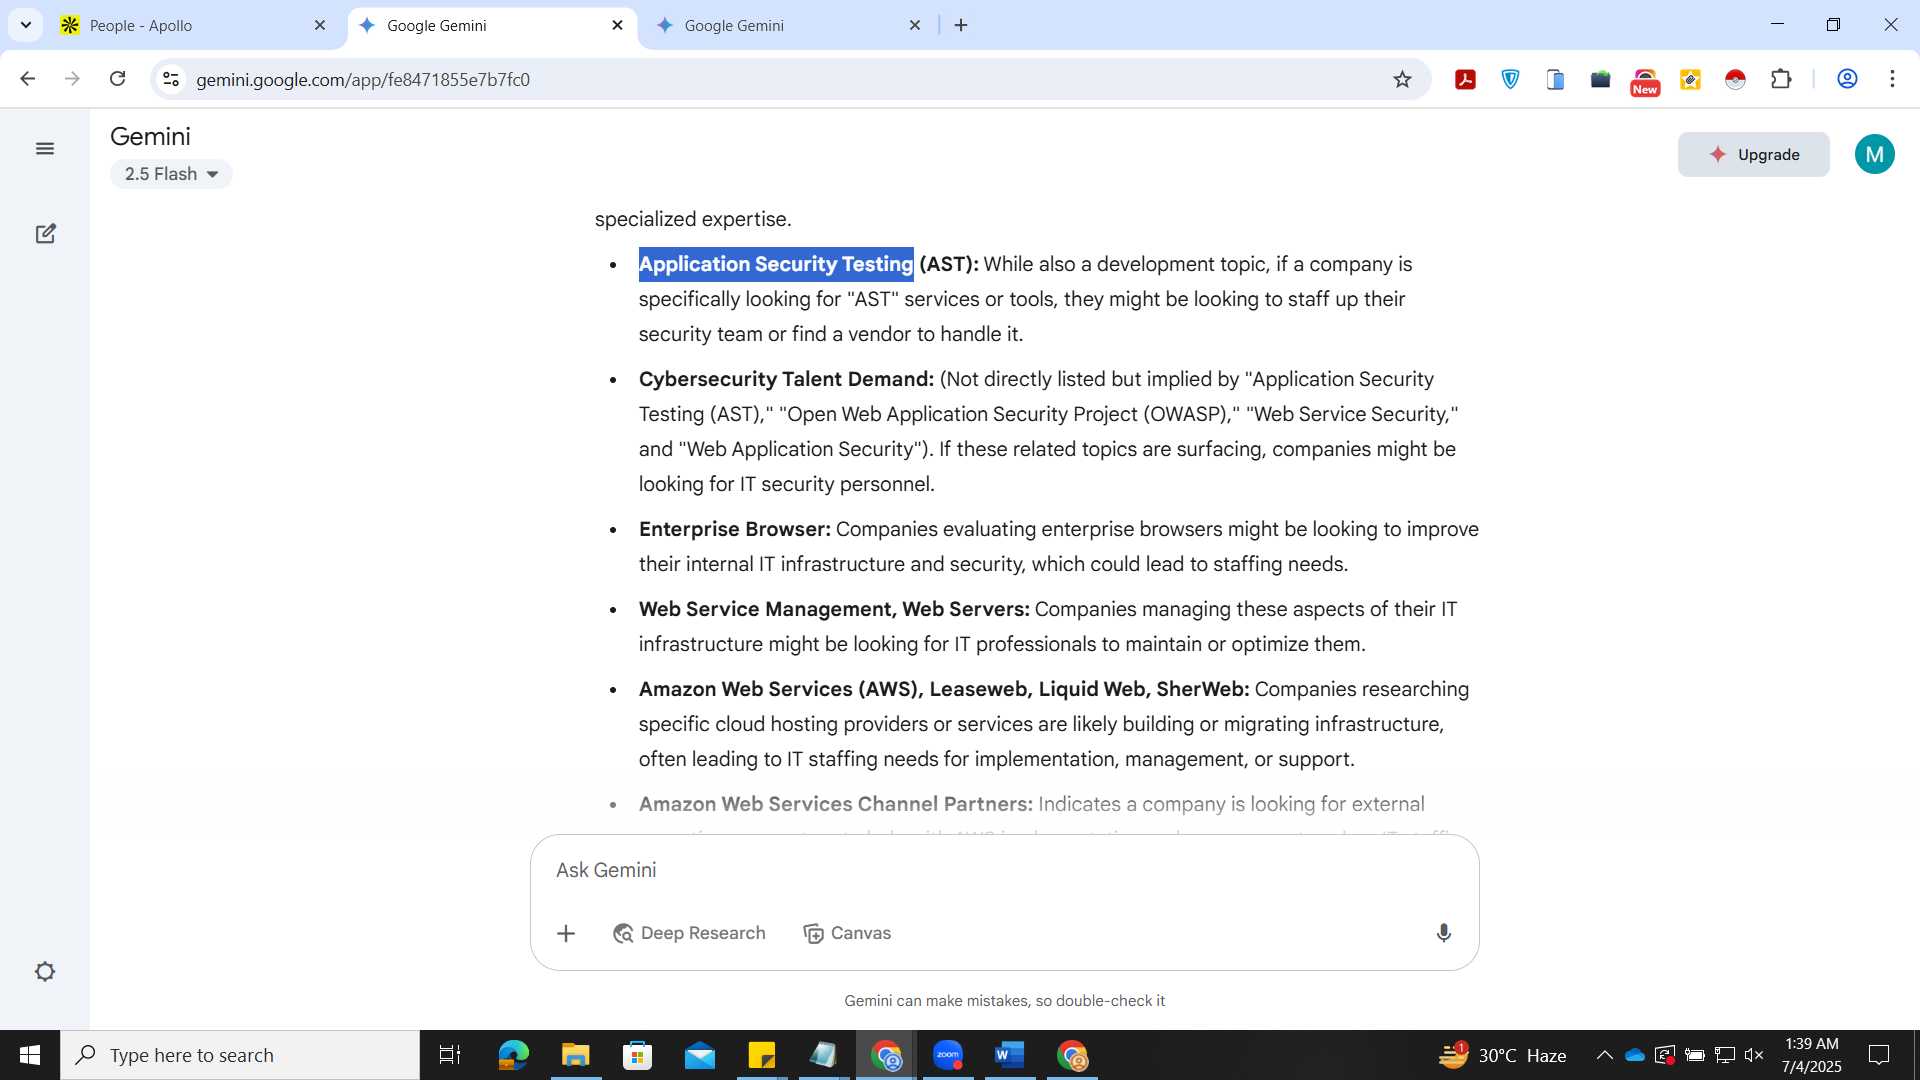Open Chrome's three-dot menu
This screenshot has width=1920, height=1080.
1892,79
